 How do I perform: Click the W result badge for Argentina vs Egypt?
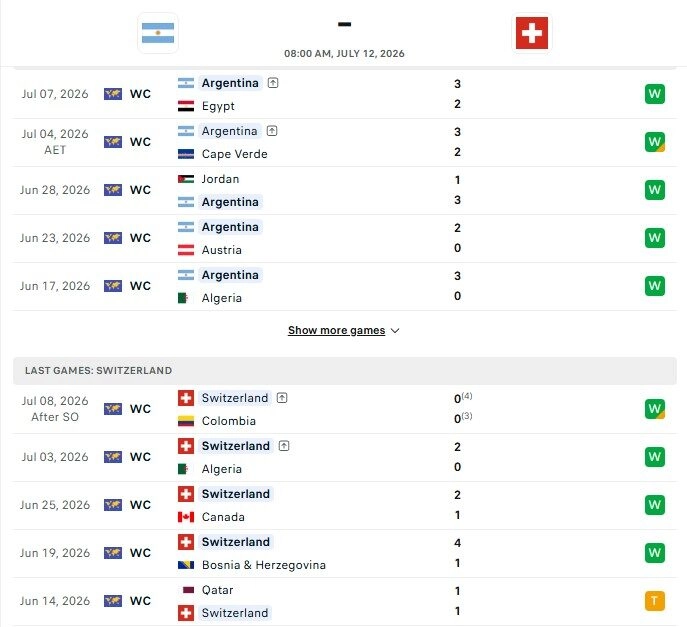pyautogui.click(x=655, y=94)
